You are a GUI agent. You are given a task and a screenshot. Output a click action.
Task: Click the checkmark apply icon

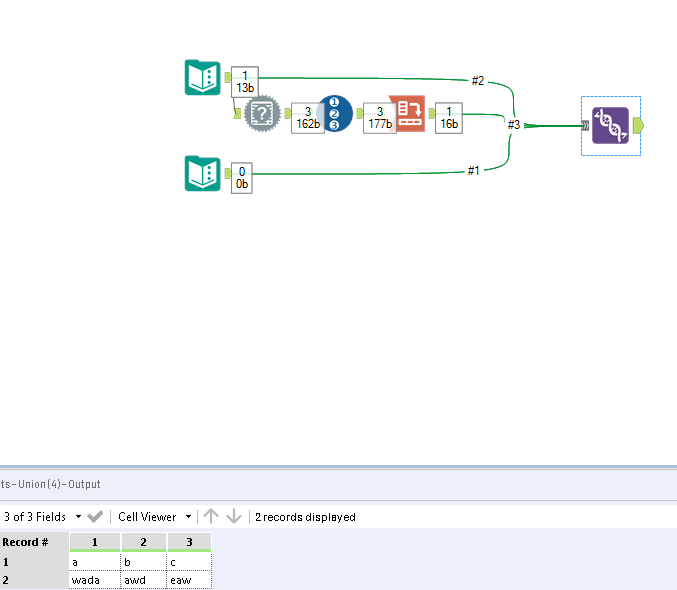click(x=95, y=517)
